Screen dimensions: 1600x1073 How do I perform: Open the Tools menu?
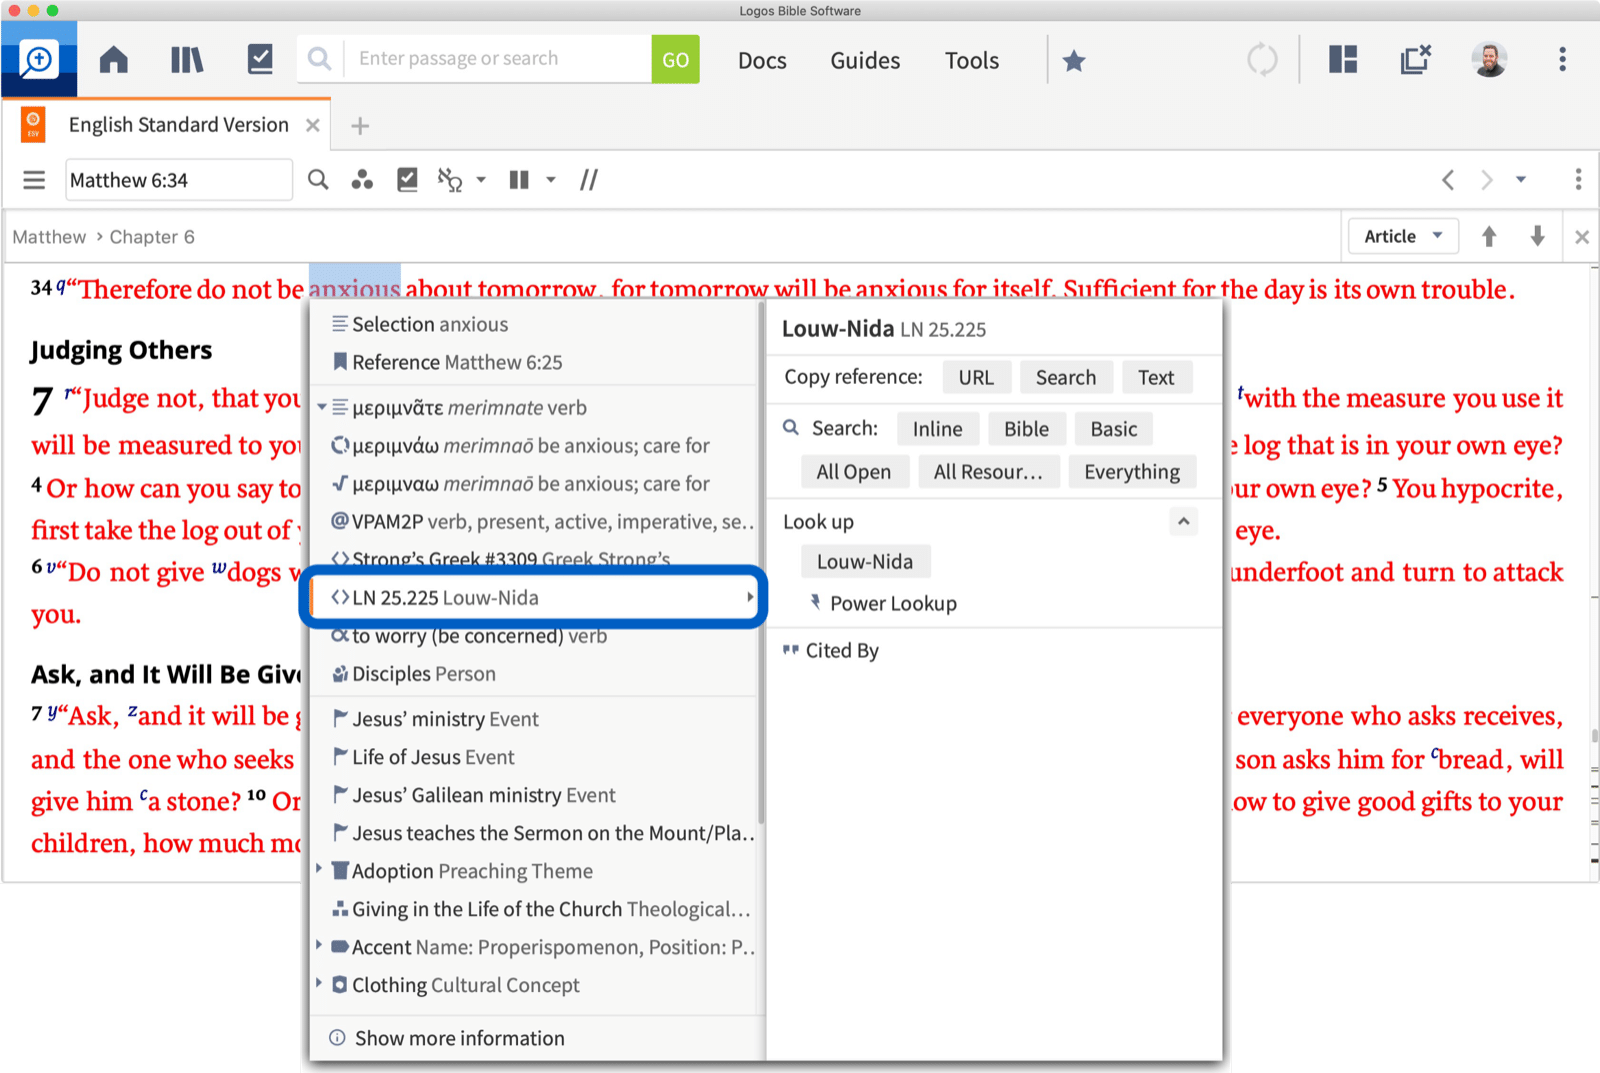point(972,60)
